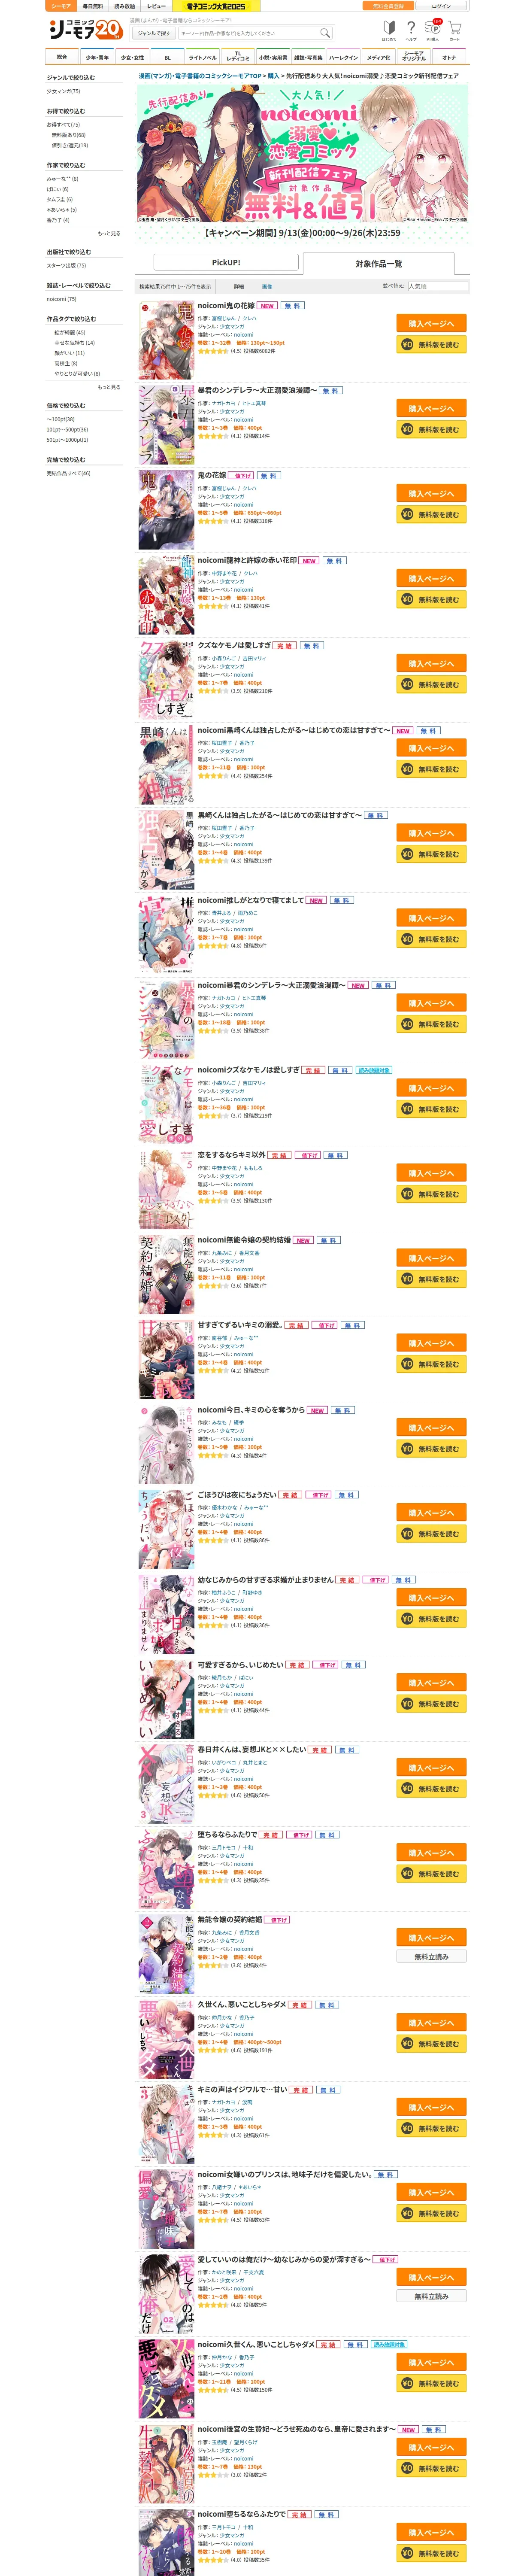Open the beginner guide (はじめて) icon
The height and width of the screenshot is (2576, 515).
[389, 31]
